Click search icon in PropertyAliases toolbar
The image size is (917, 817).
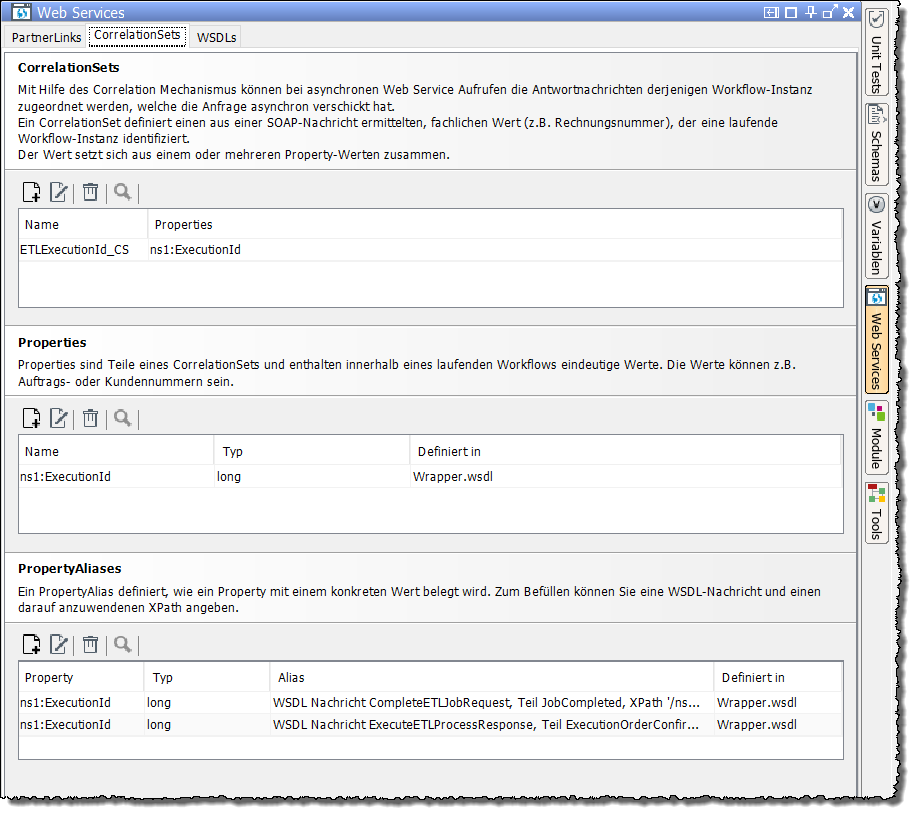point(122,644)
